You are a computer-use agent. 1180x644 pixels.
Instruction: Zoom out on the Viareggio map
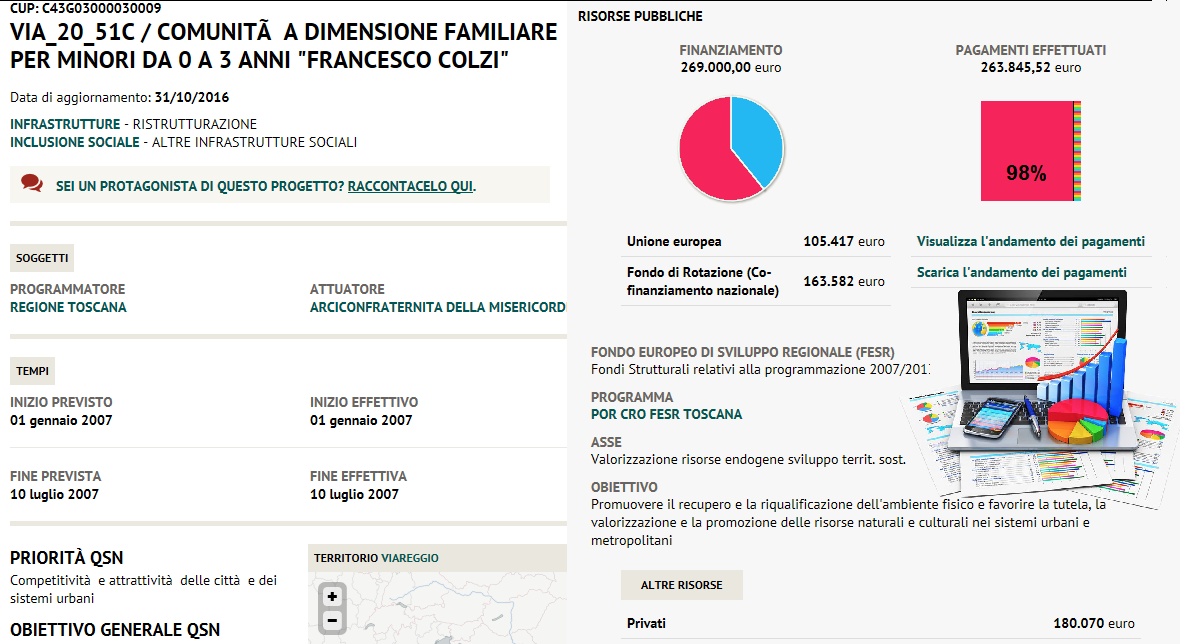[x=332, y=621]
